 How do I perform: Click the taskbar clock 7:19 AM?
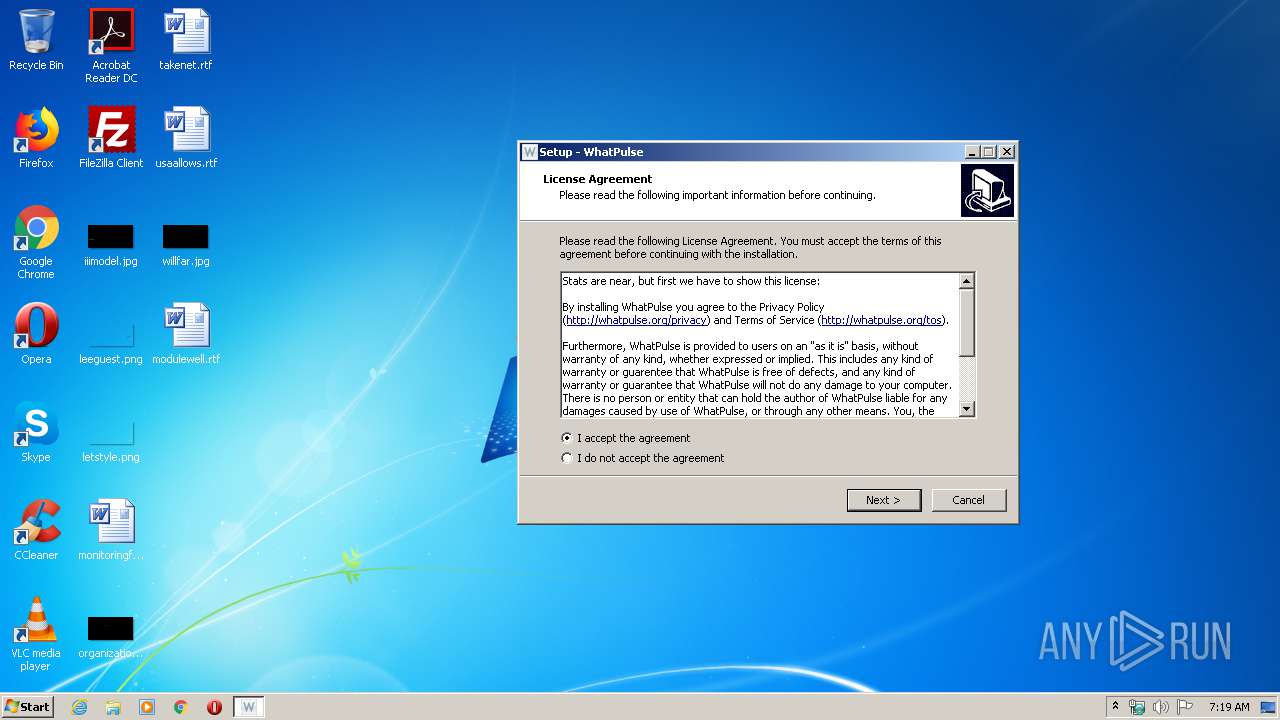click(1229, 707)
